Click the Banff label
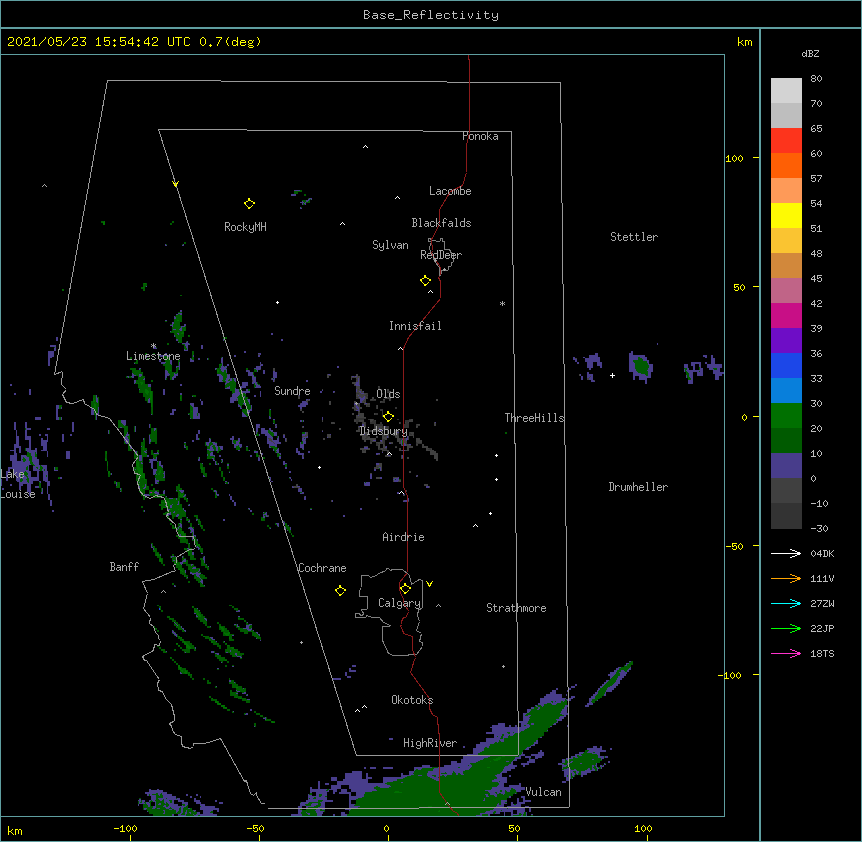This screenshot has width=862, height=842. [x=124, y=567]
